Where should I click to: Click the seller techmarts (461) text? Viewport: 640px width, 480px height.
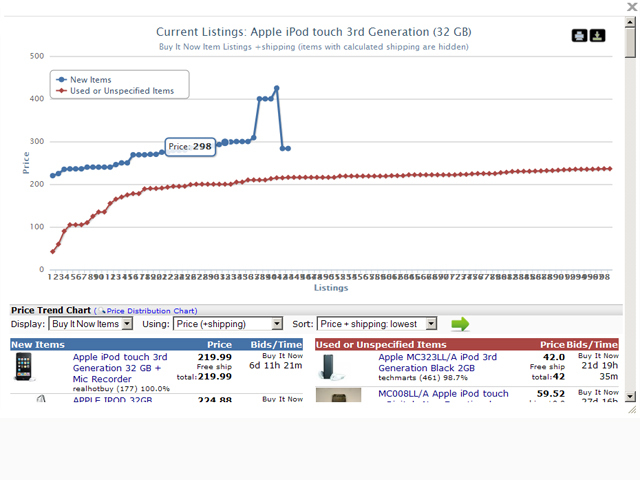[x=423, y=378]
